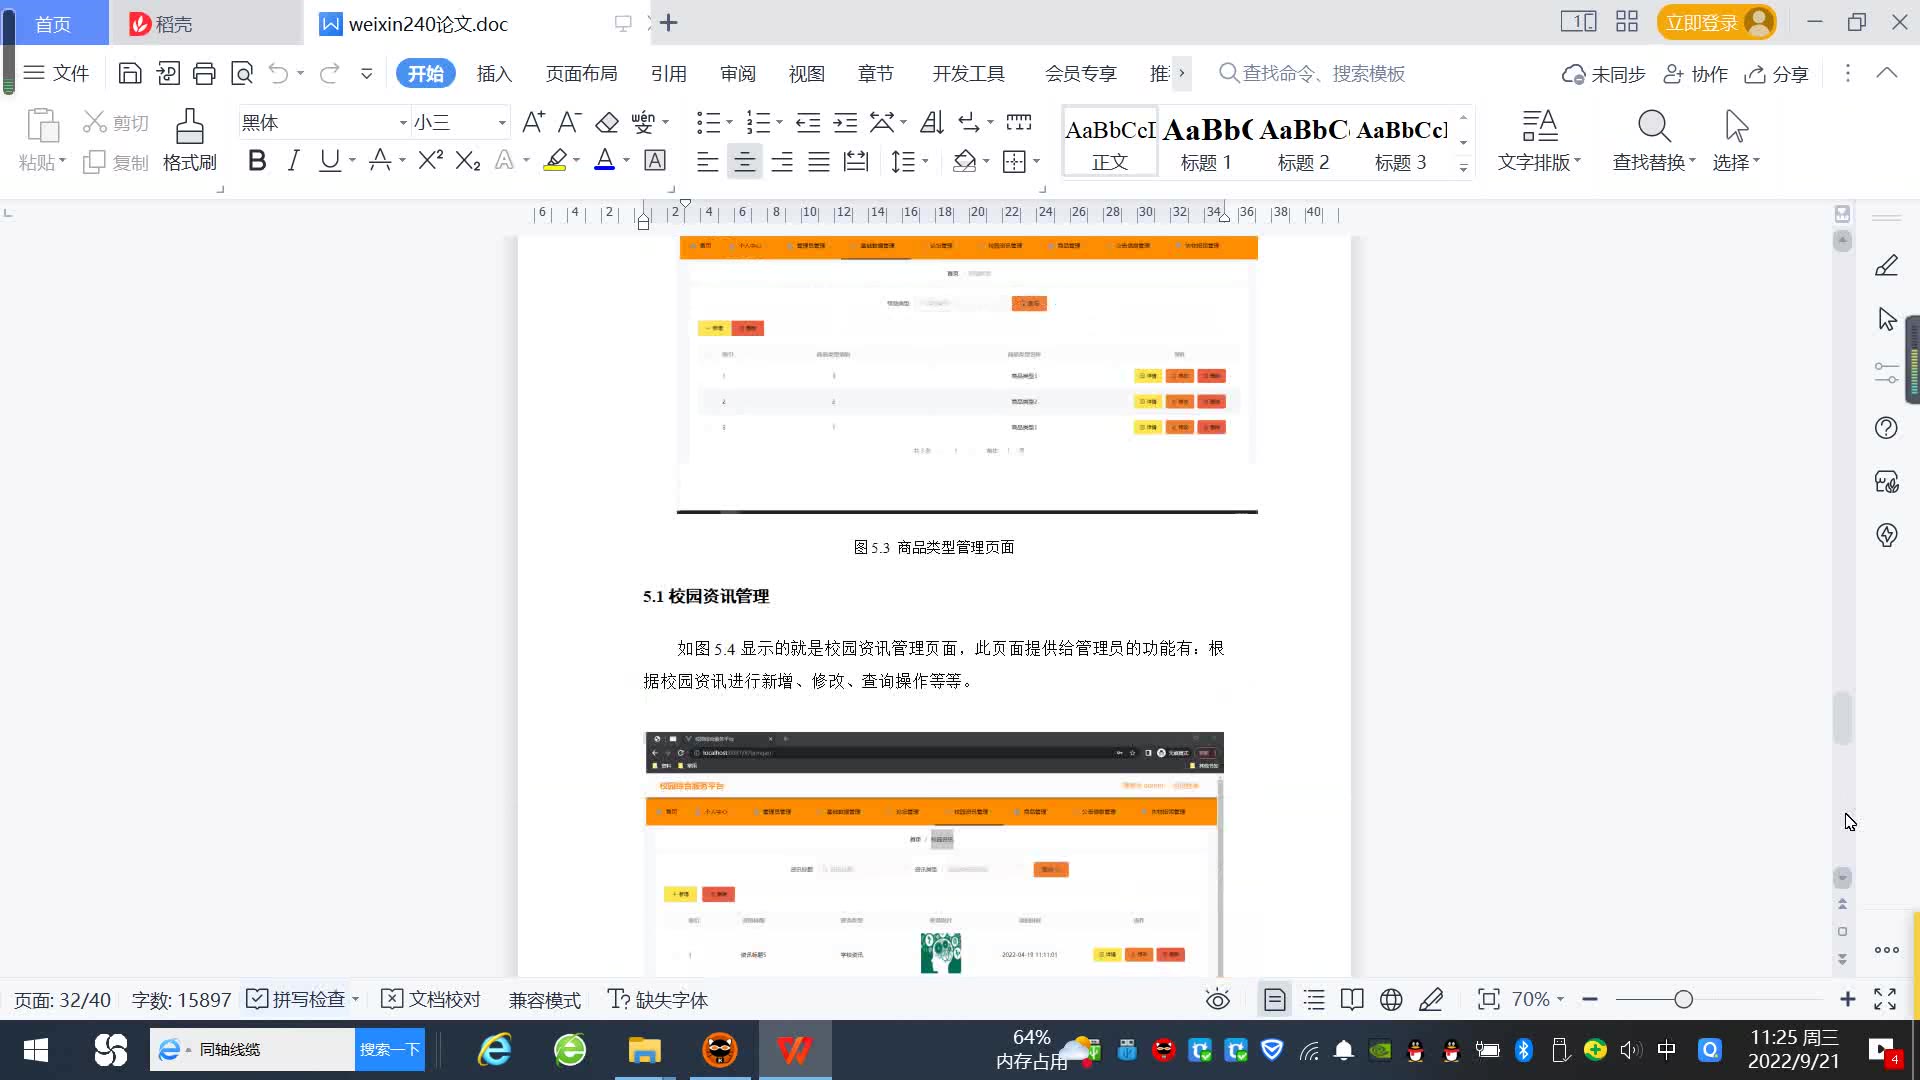Toggle Italic formatting

[293, 160]
